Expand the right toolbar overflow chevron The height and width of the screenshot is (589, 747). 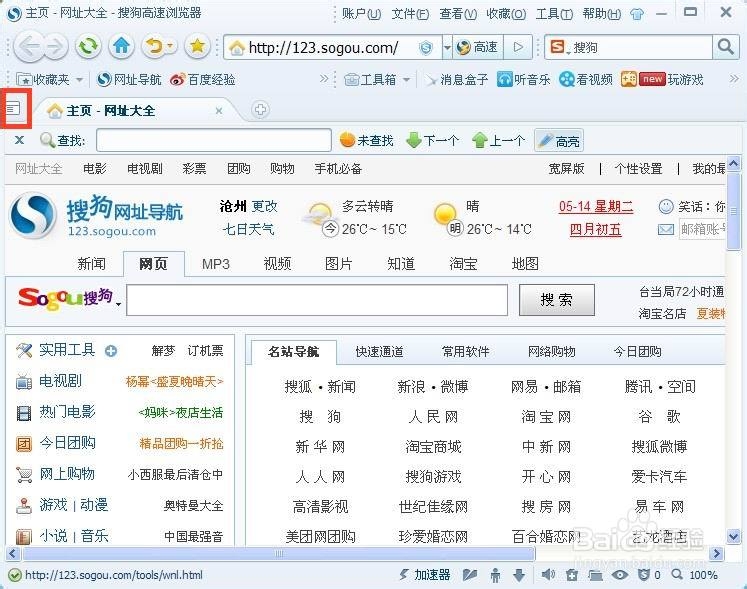[734, 79]
